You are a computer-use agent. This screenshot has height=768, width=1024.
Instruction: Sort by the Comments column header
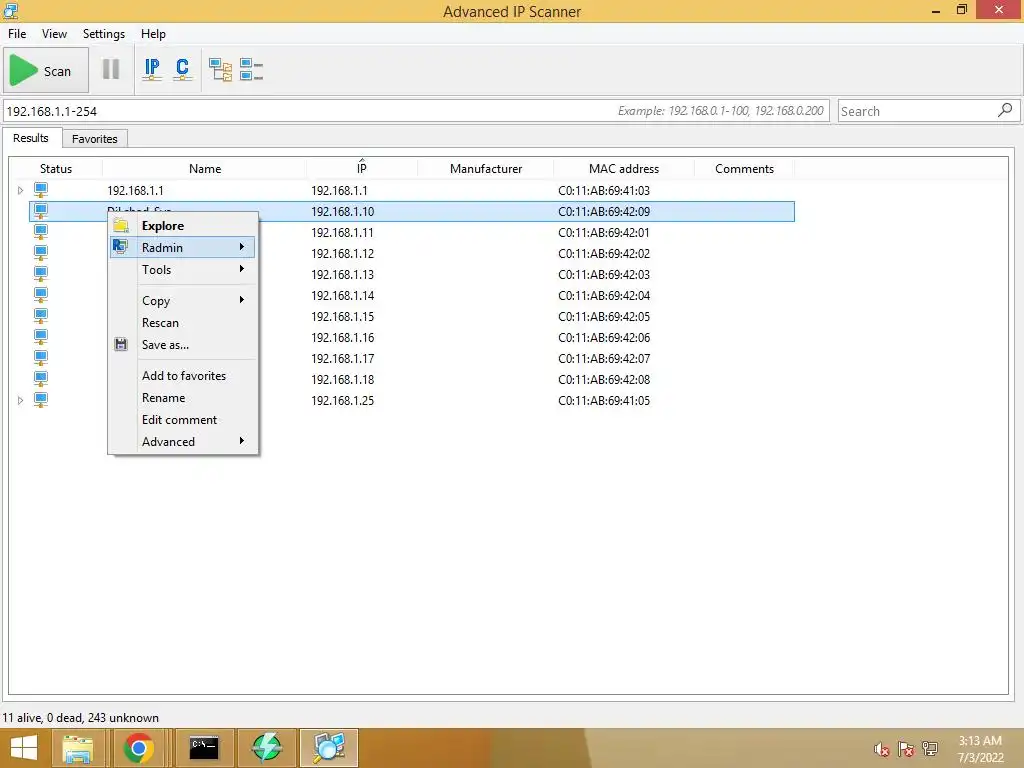point(744,168)
